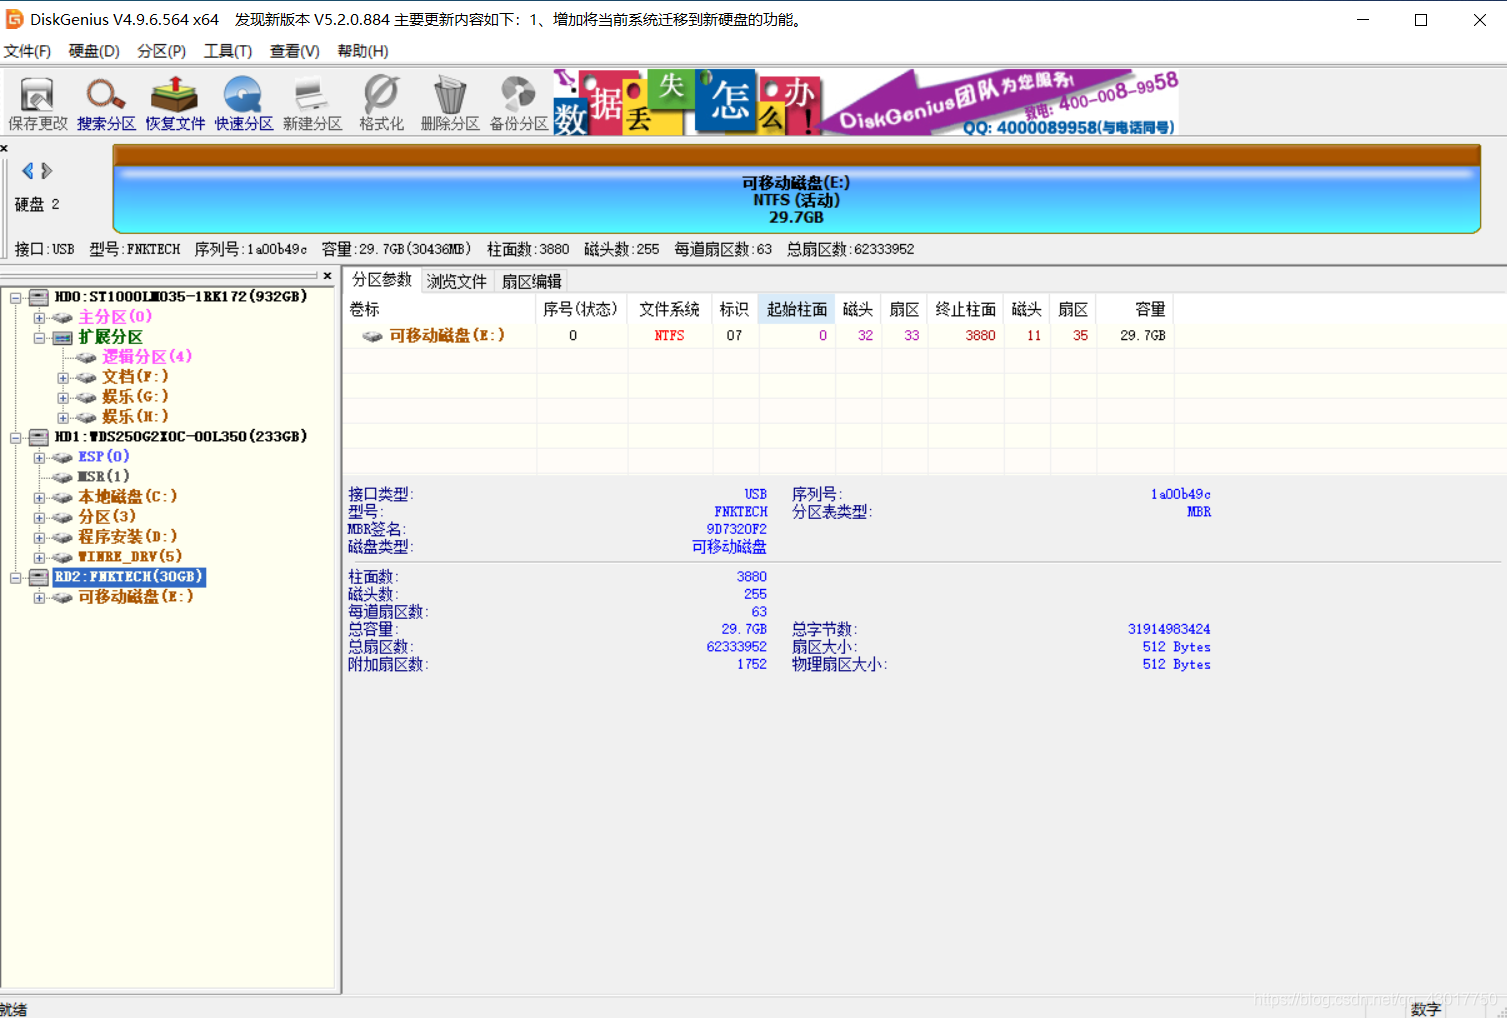
Task: Expand the ESP(0) partition node
Action: (39, 458)
